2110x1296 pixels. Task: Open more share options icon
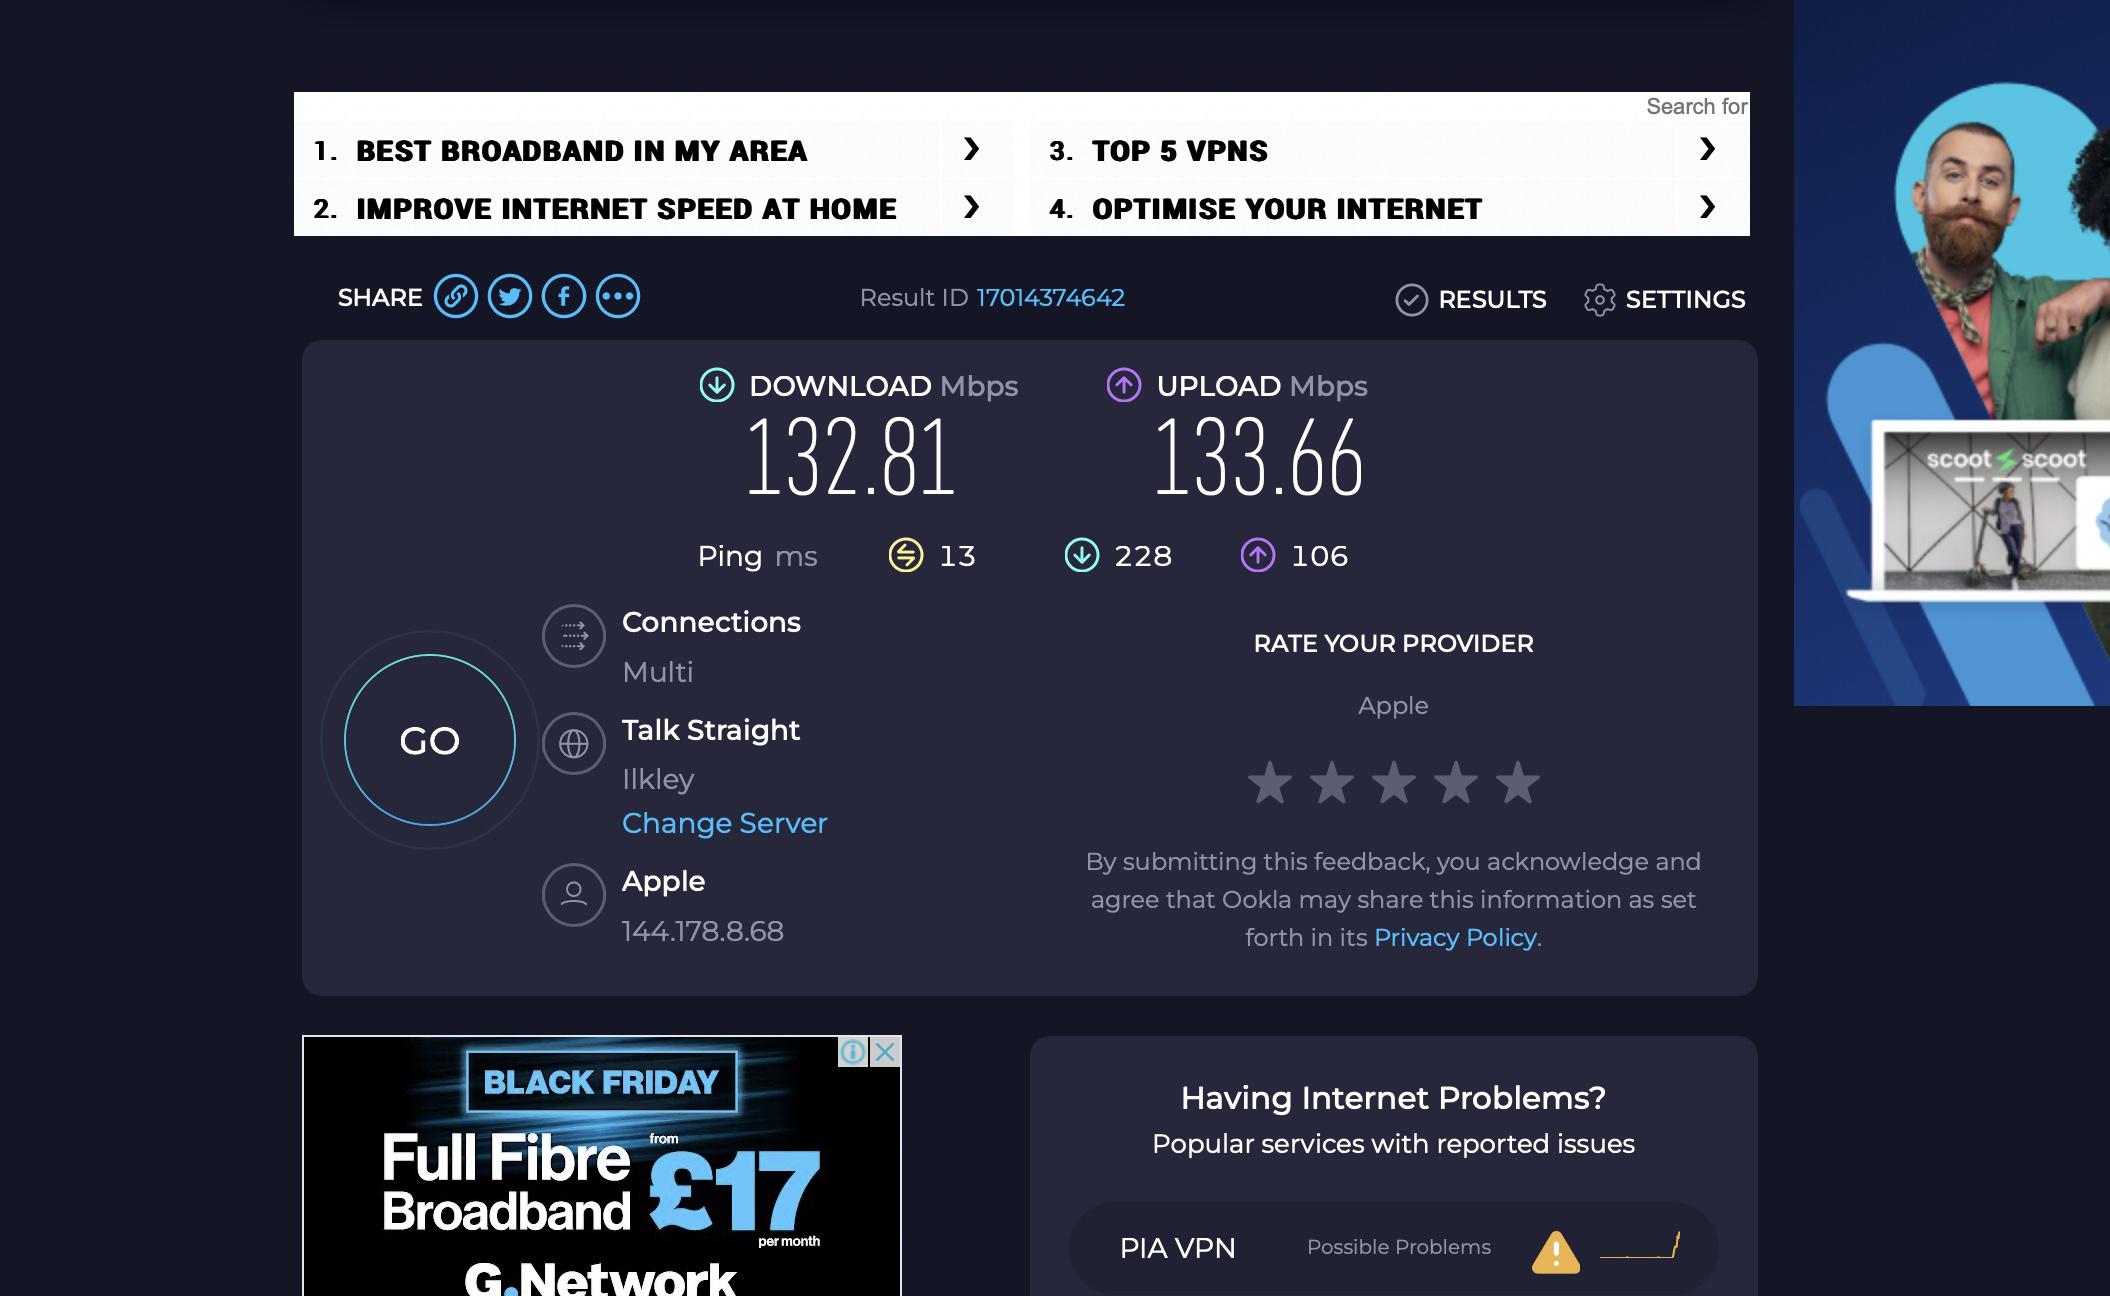pyautogui.click(x=618, y=297)
